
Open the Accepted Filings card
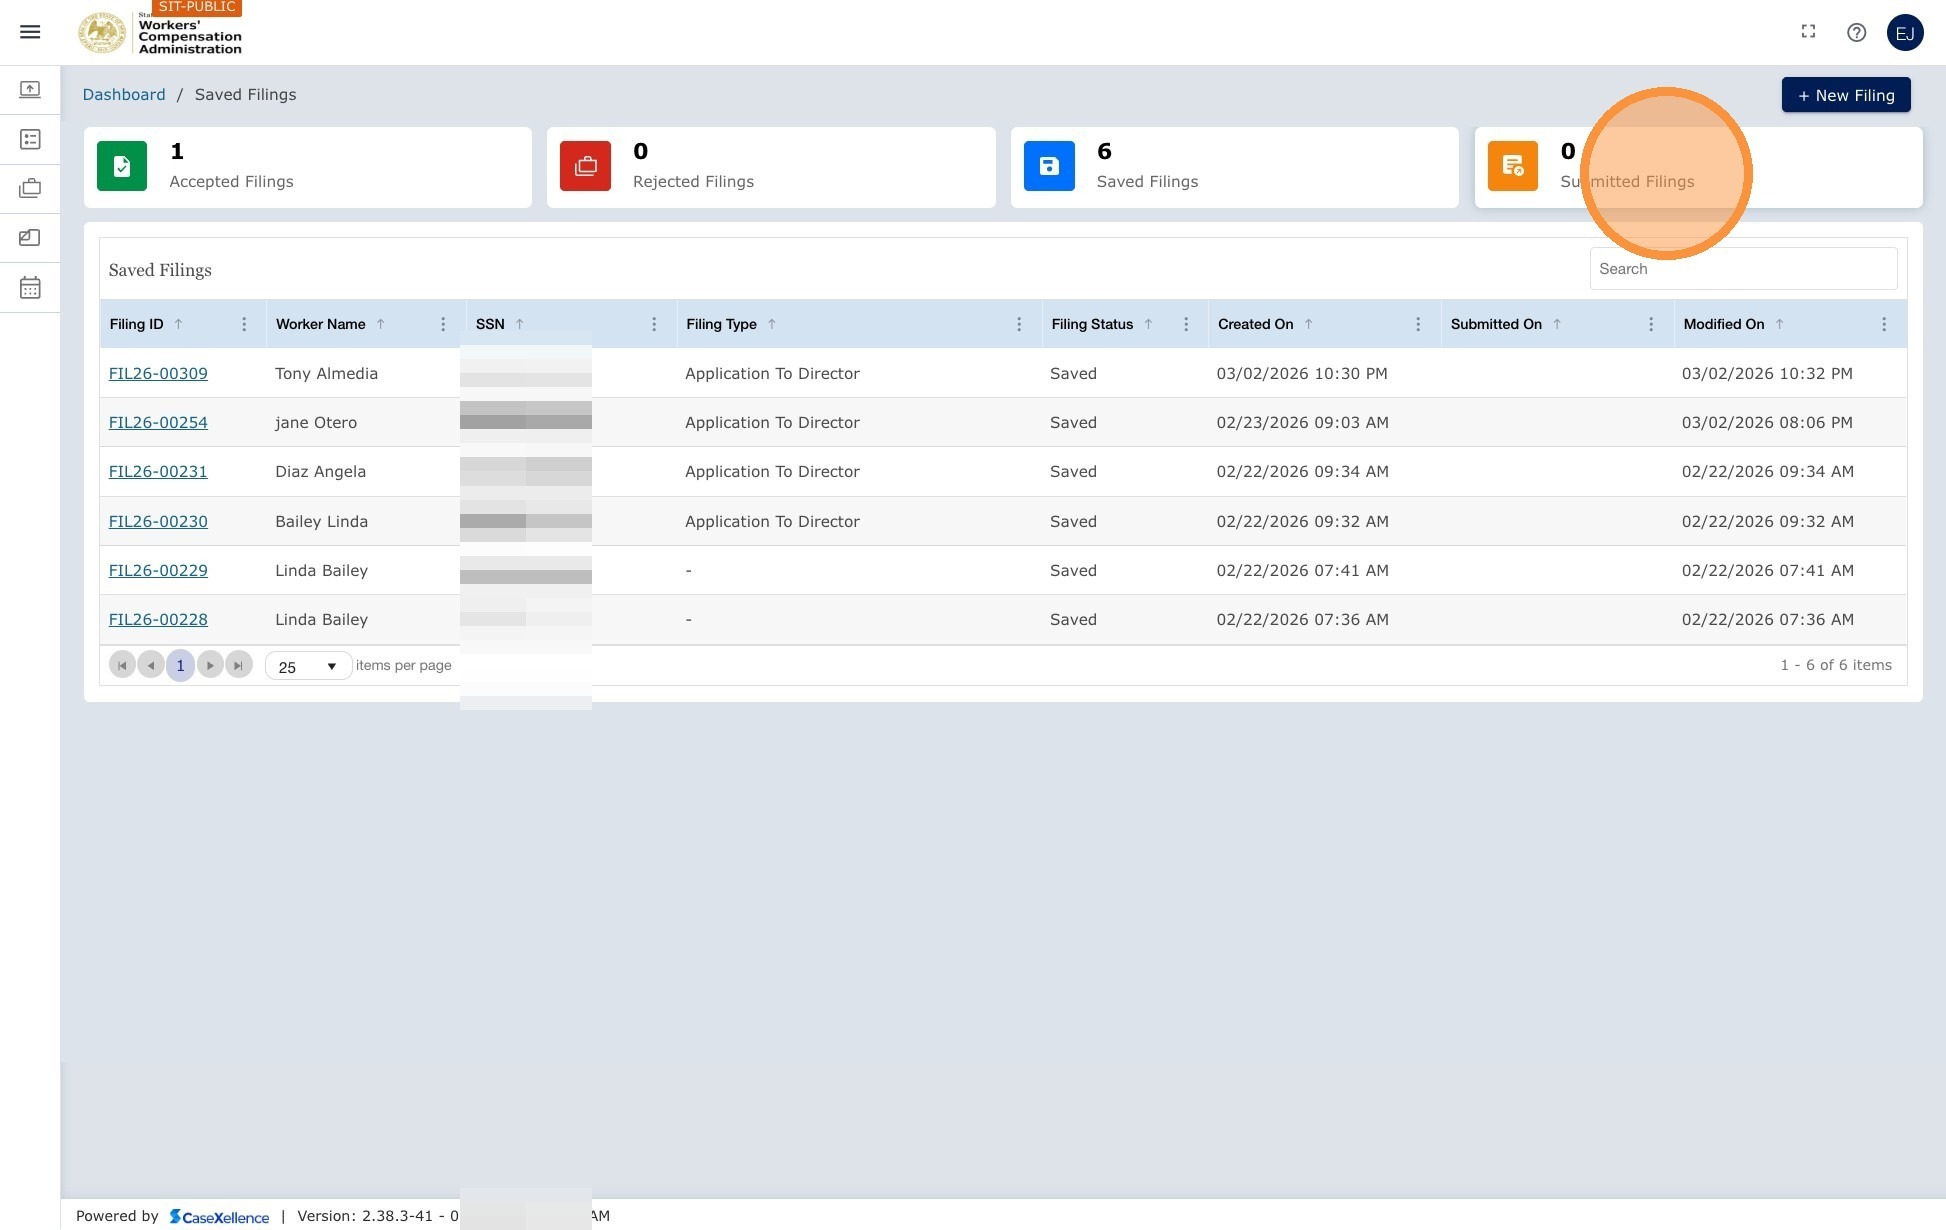(x=308, y=167)
